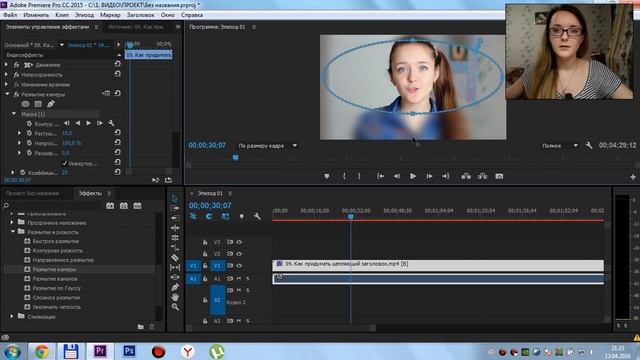Image resolution: width=640 pixels, height=360 pixels.
Task: Select the Slip tool
Action: 175,267
